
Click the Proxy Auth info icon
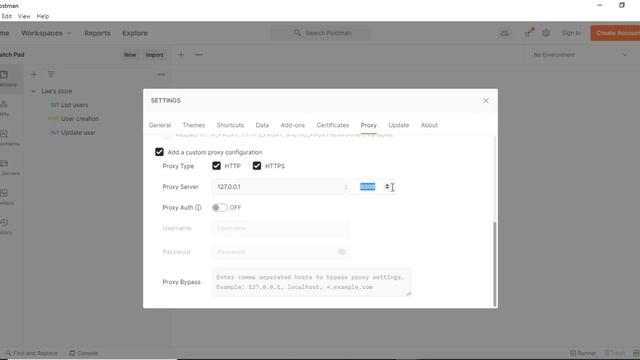point(198,208)
